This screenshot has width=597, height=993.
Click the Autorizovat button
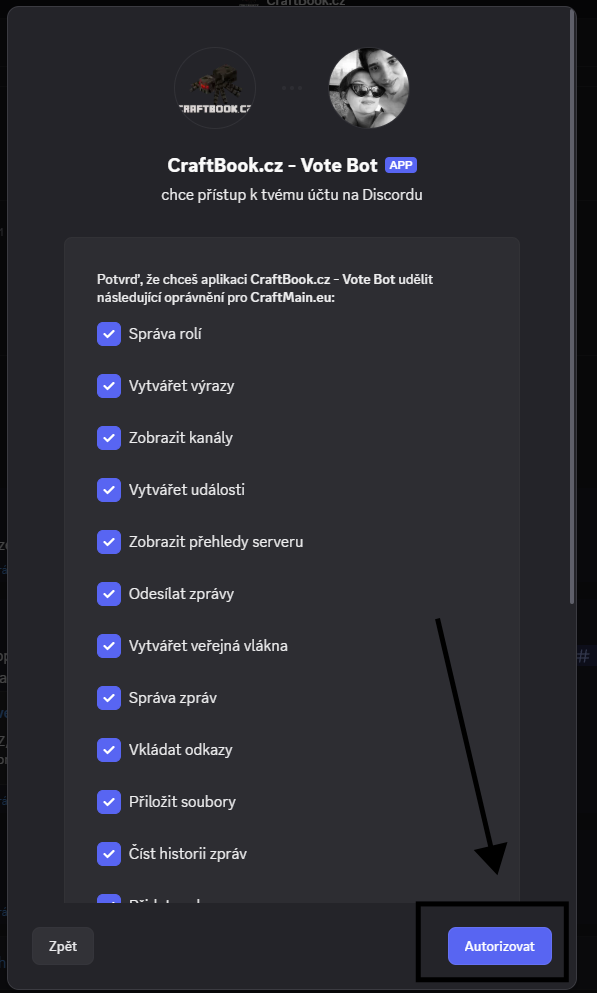(500, 946)
